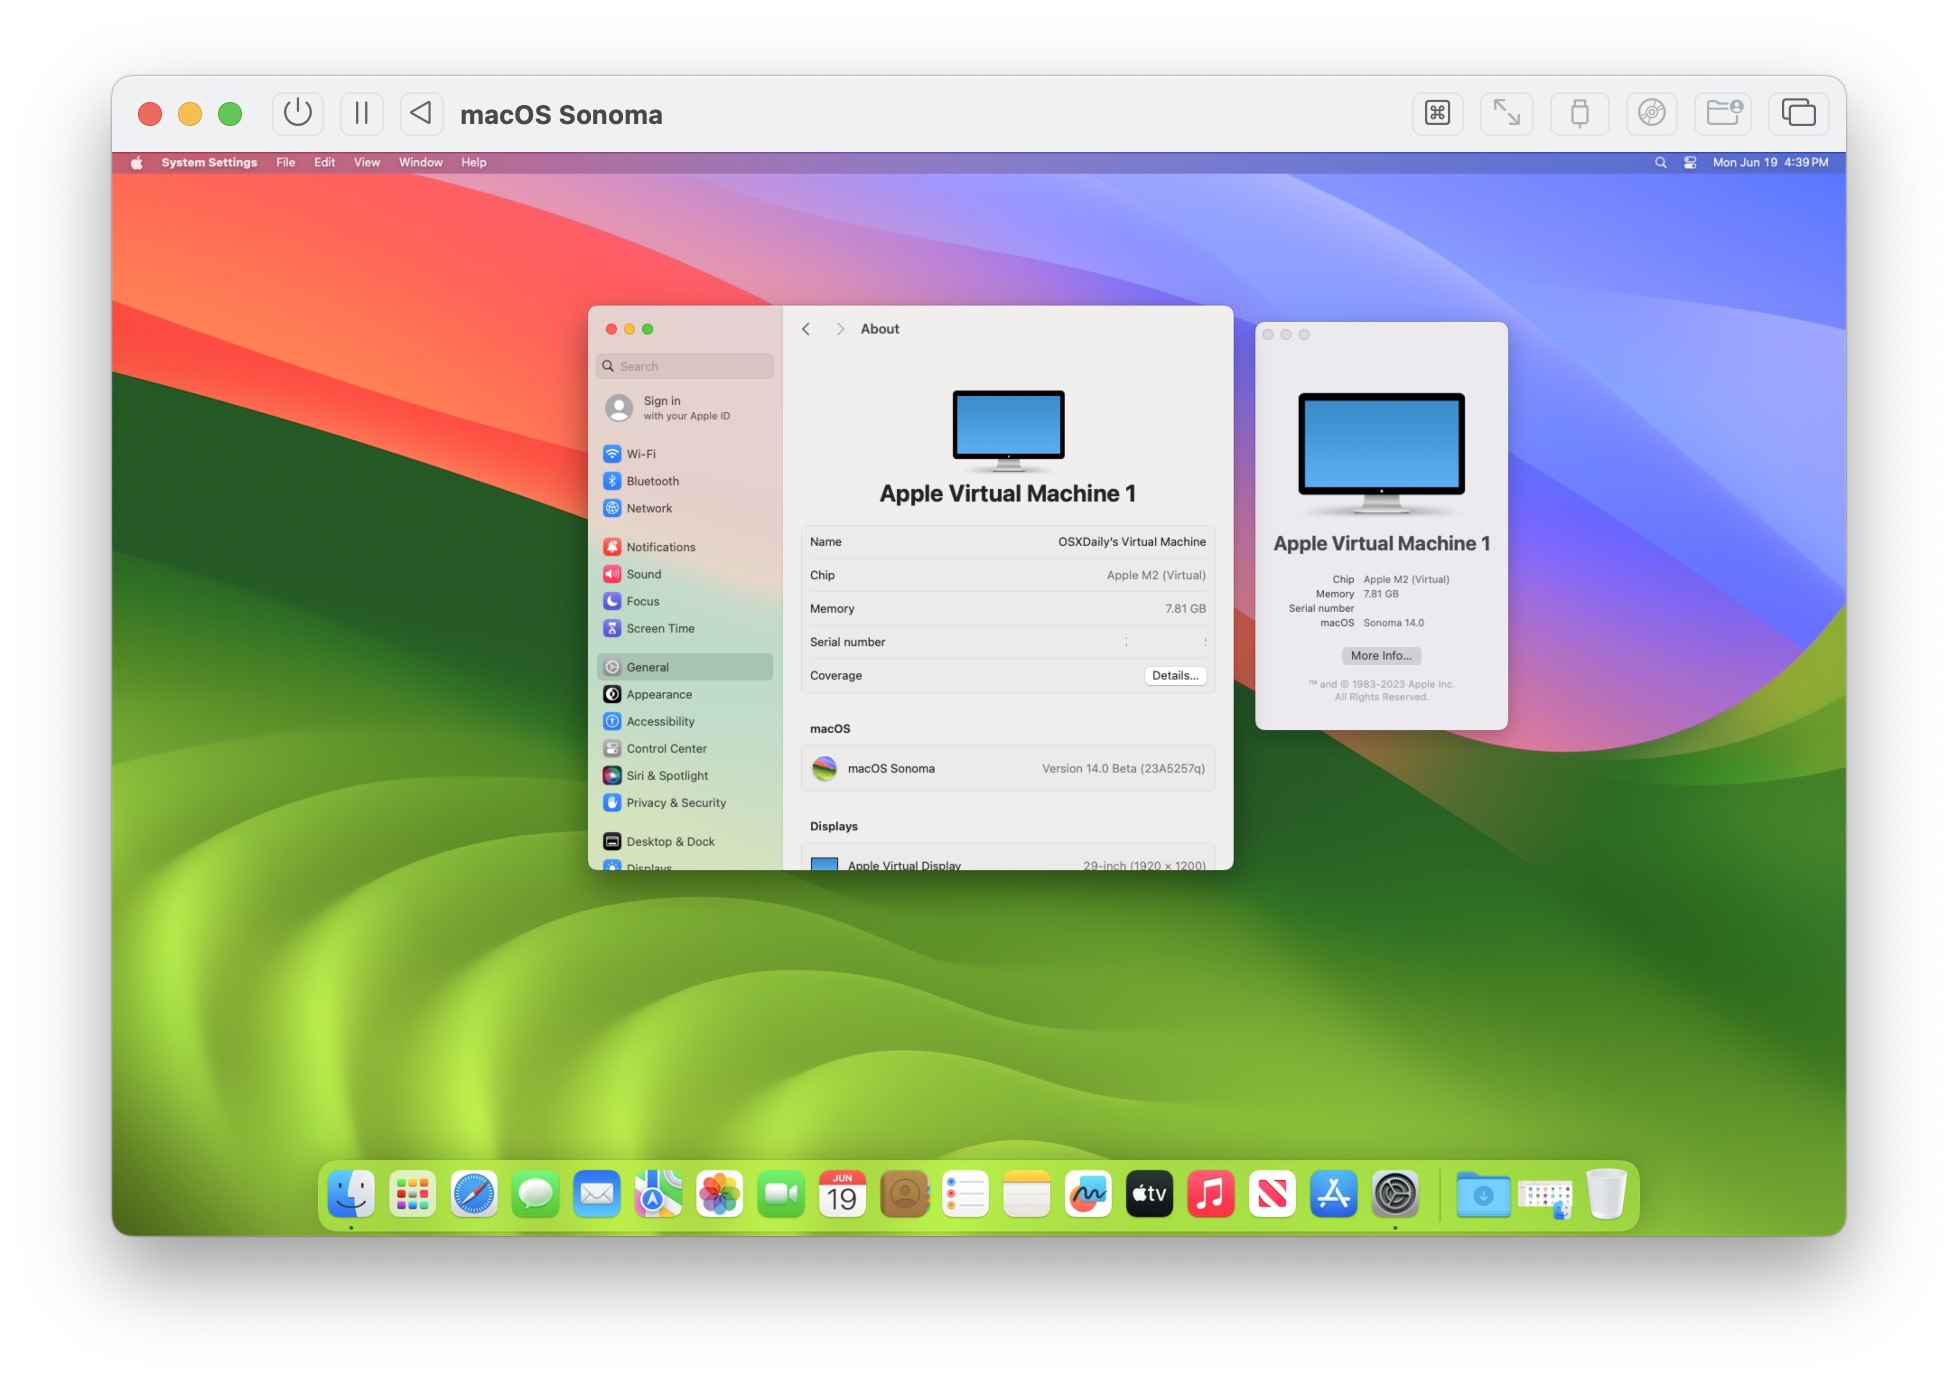Open Safari from the Dock
Screen dimensions: 1958x1384
(x=473, y=1193)
